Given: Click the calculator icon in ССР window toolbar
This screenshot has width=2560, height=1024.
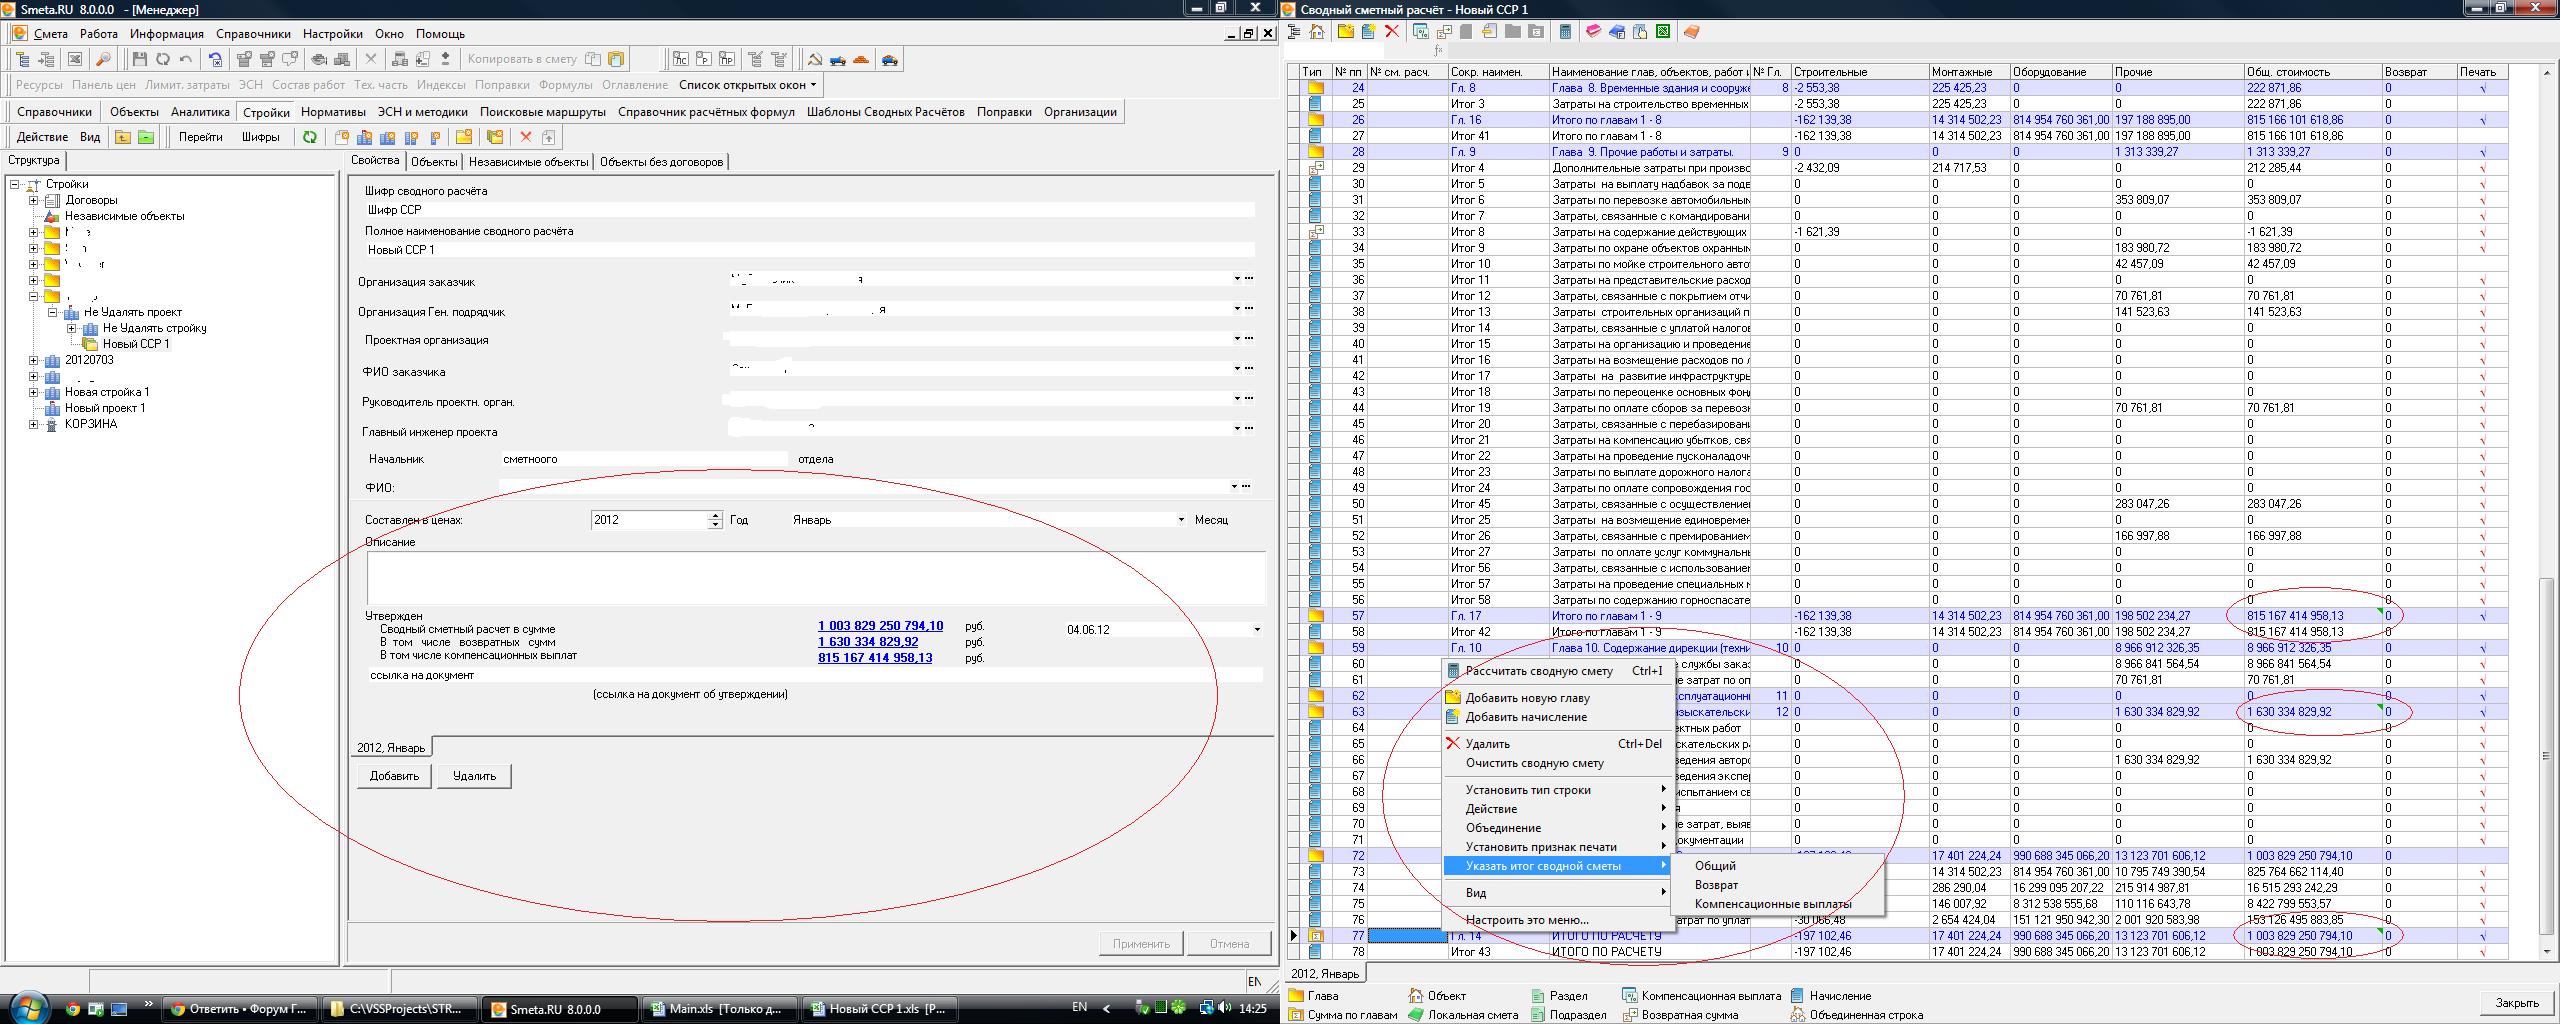Looking at the screenshot, I should point(1565,32).
